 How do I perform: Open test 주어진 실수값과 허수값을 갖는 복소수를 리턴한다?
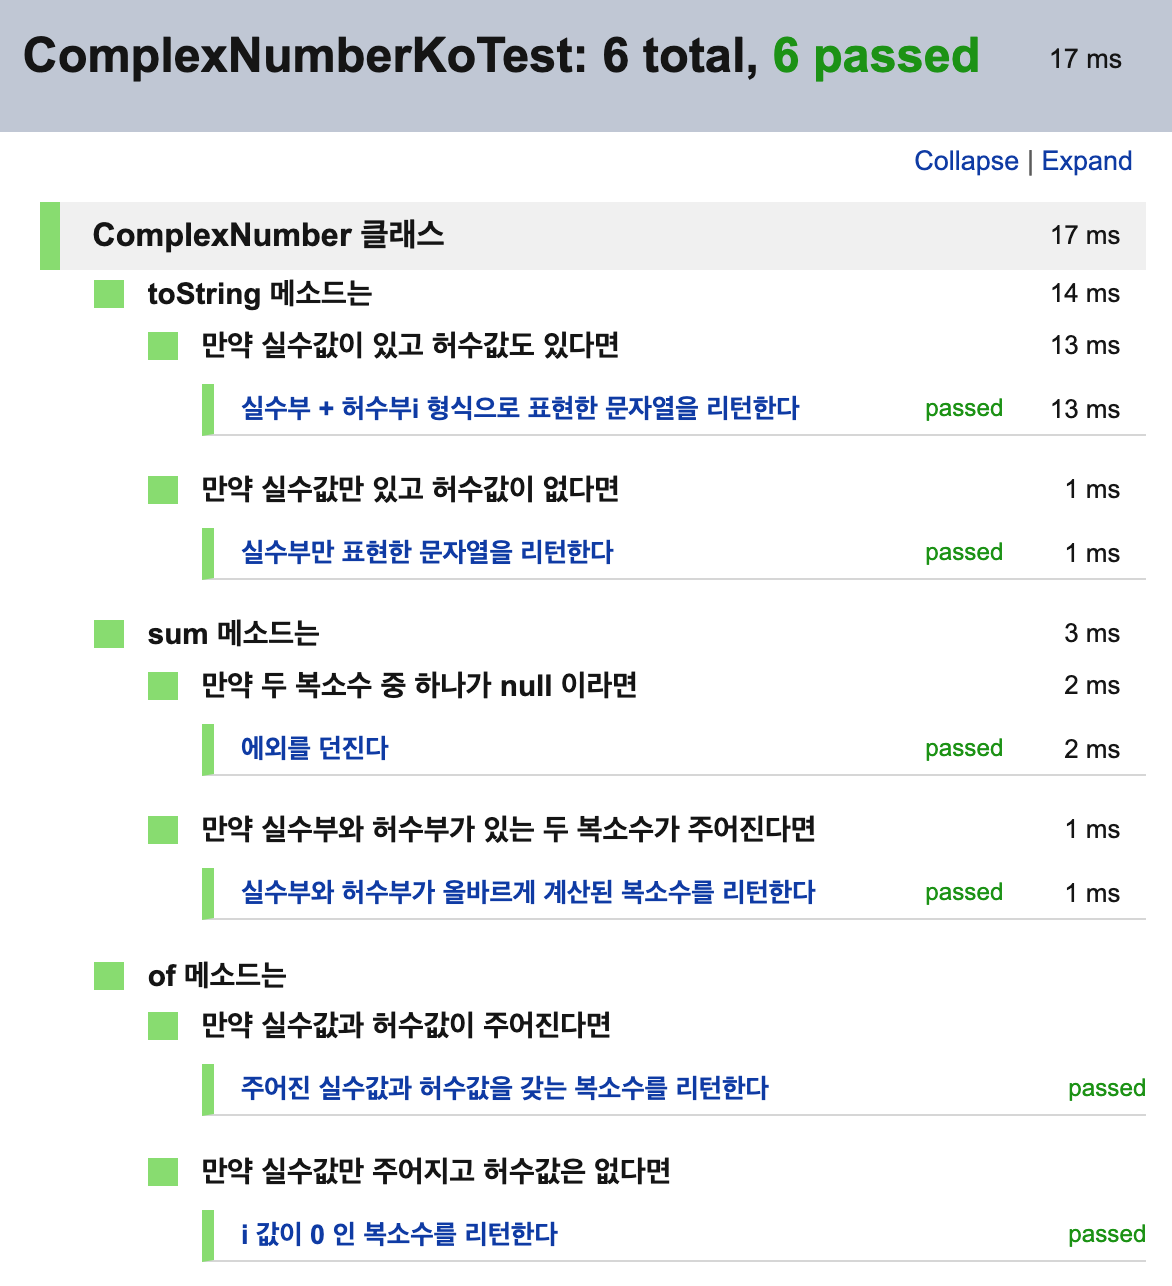pyautogui.click(x=505, y=1088)
